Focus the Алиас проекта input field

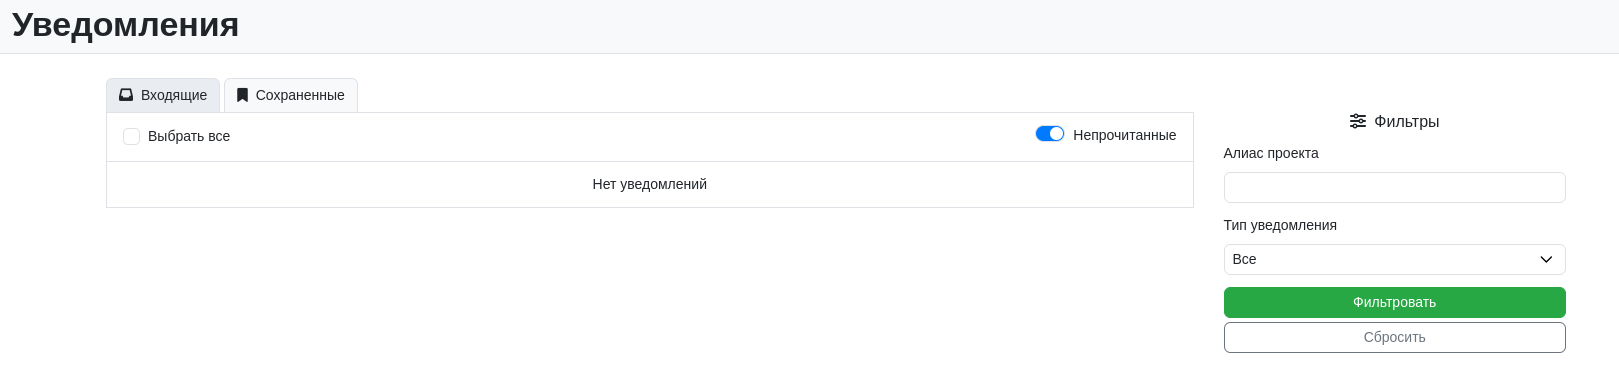1394,187
